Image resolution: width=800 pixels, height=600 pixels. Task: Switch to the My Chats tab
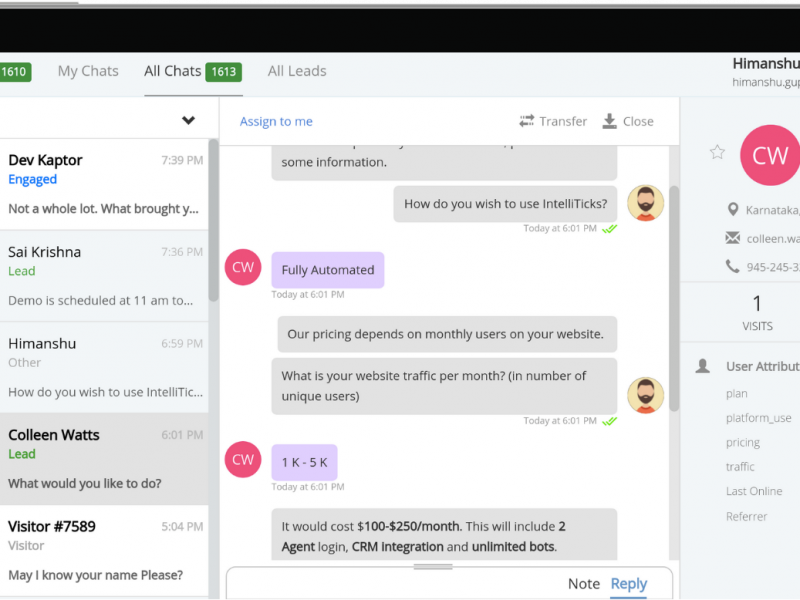point(88,71)
